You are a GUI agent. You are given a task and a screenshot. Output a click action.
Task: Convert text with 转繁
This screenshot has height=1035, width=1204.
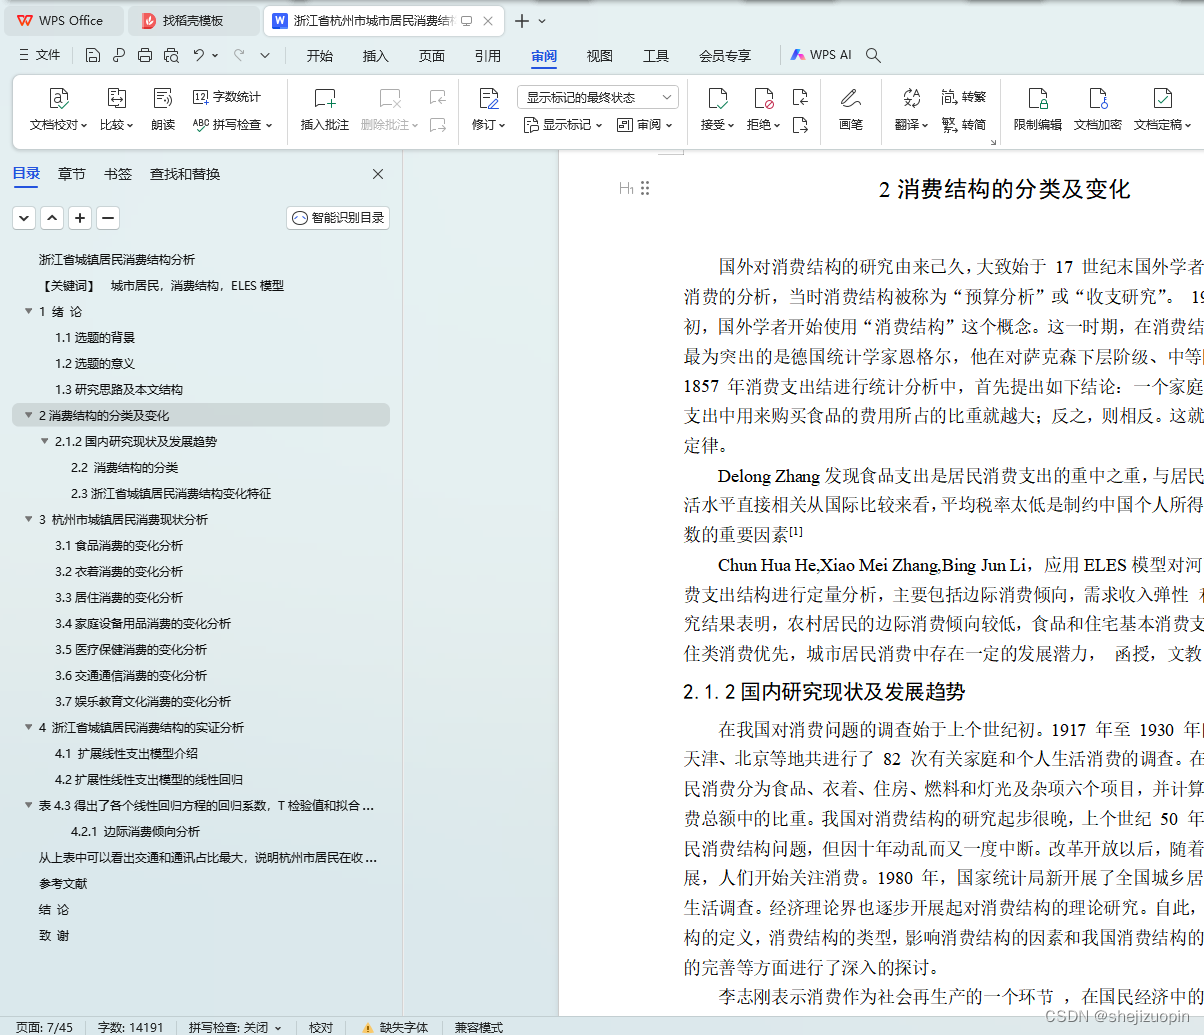pos(964,97)
